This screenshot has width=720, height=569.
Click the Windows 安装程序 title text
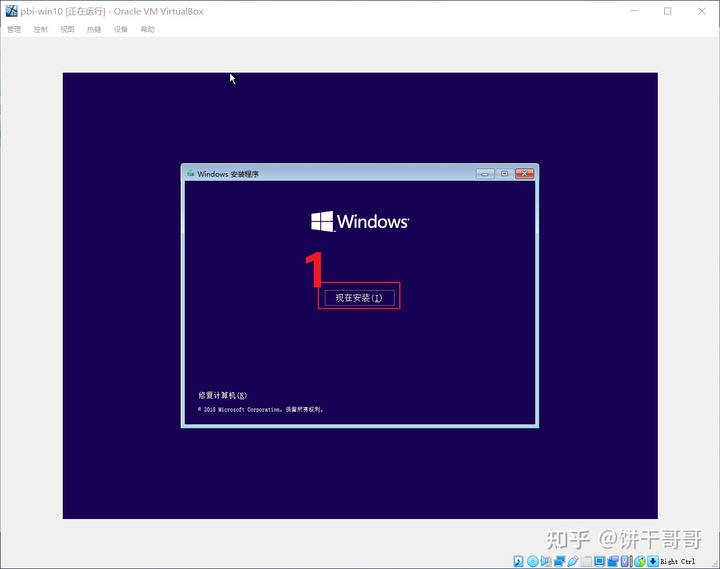tap(228, 174)
